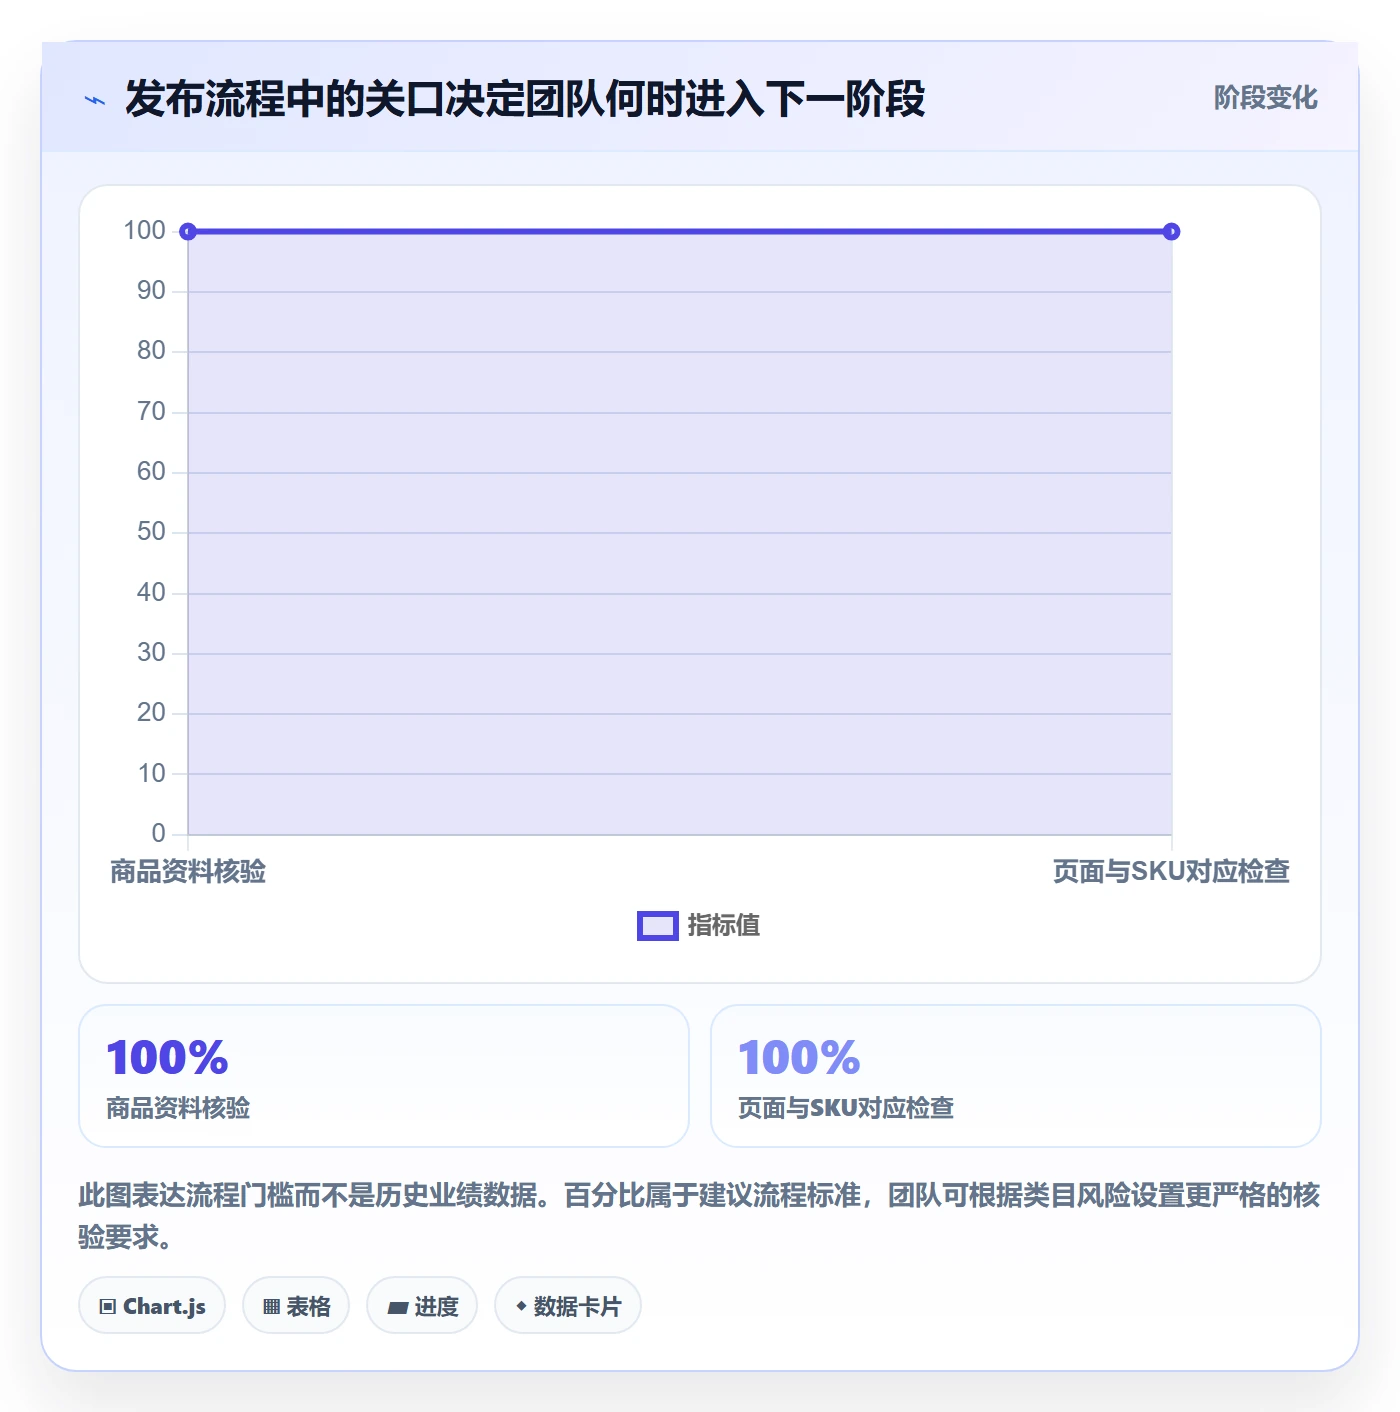Click the 100 y-axis tick label
1400x1412 pixels.
coord(144,231)
